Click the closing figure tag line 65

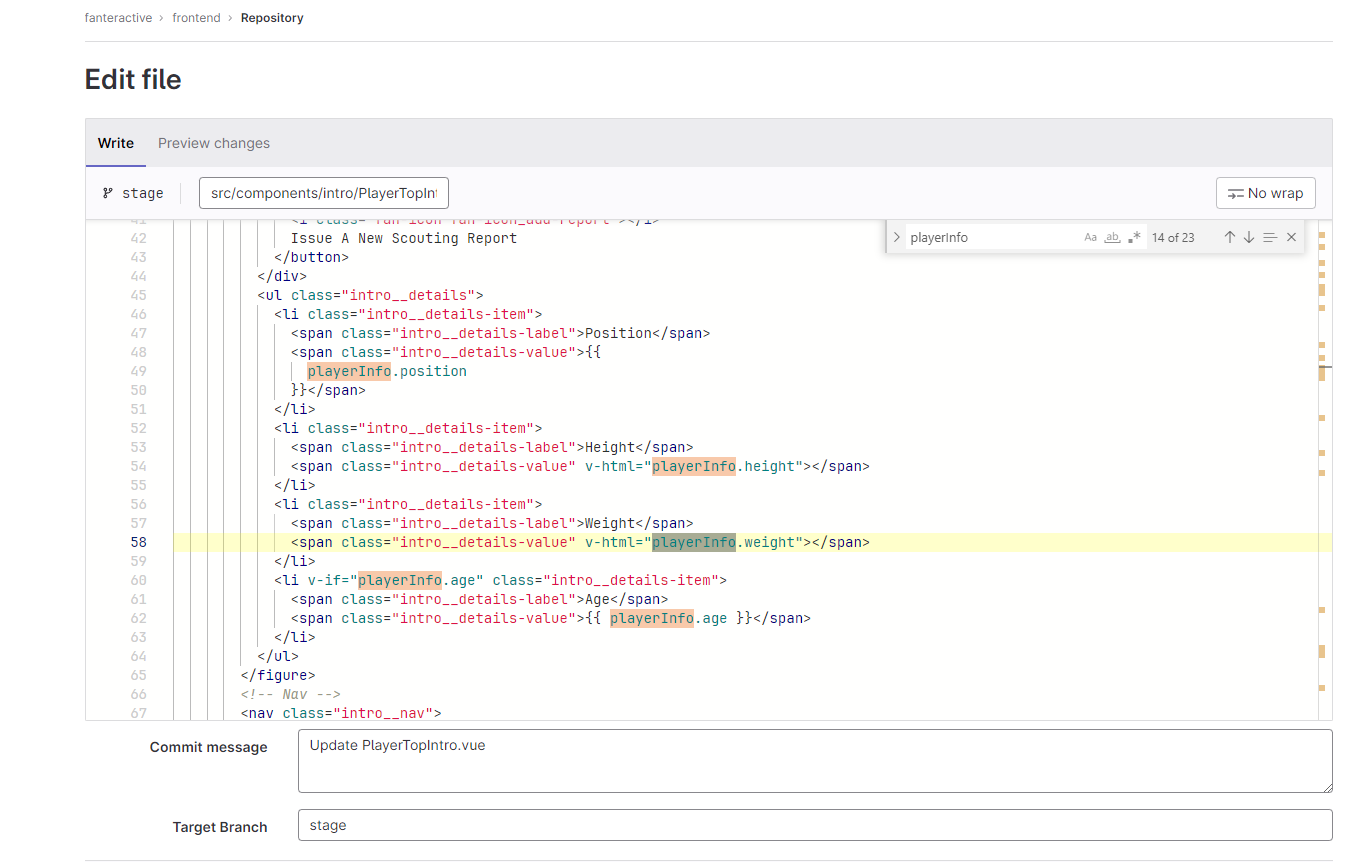[277, 675]
